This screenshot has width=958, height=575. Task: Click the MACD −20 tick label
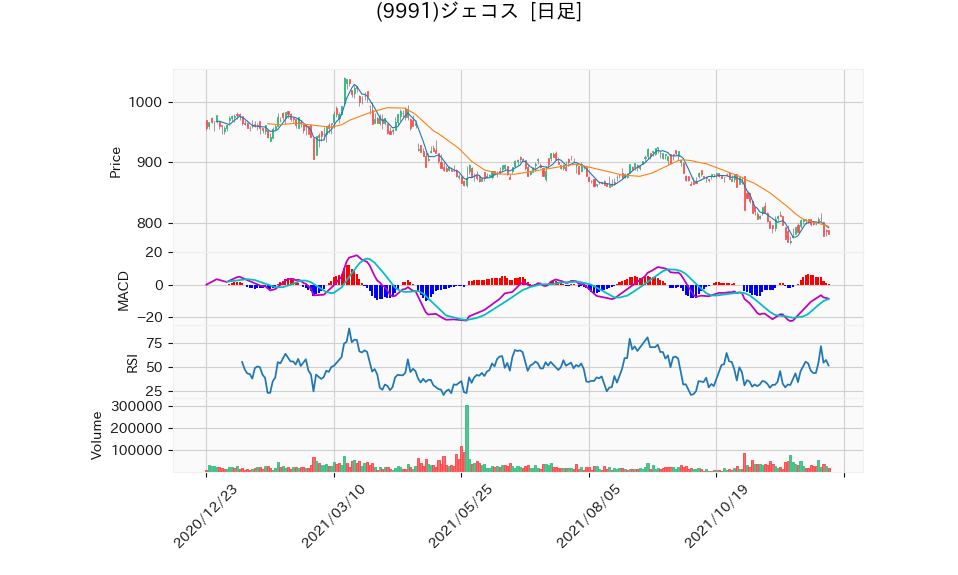[150, 318]
